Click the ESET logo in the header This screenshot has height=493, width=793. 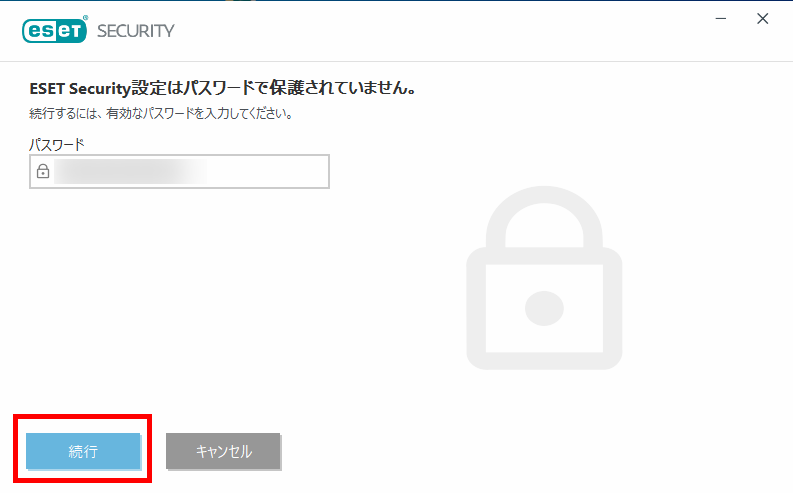[55, 30]
